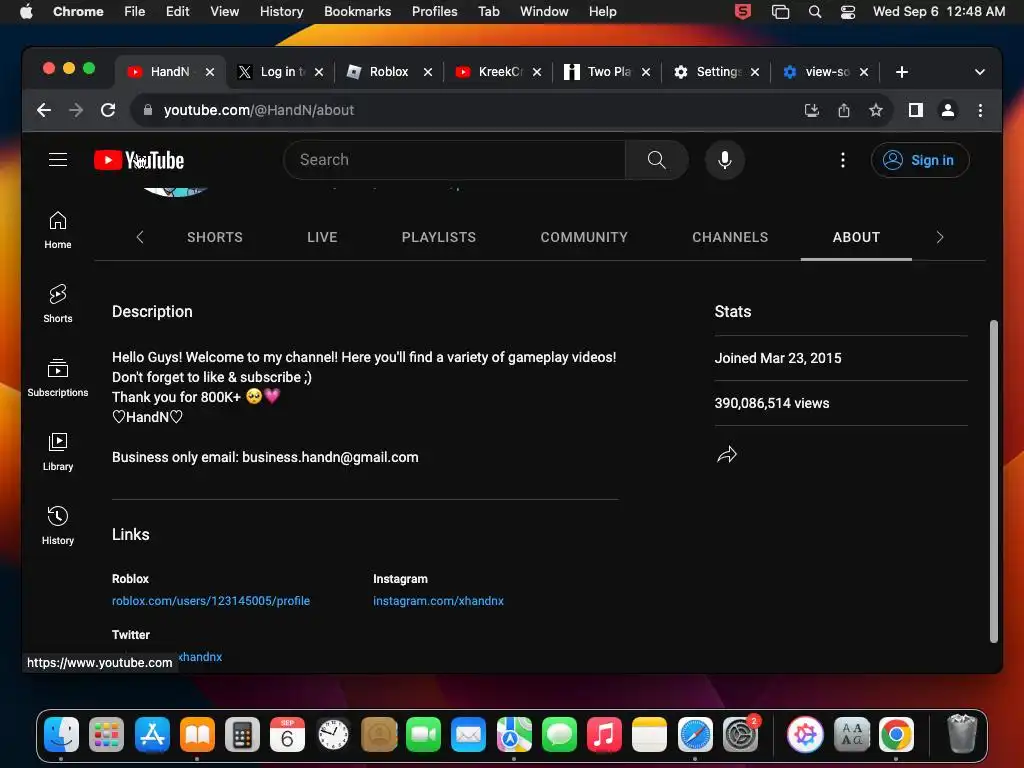The height and width of the screenshot is (768, 1024).
Task: Click the Sign in button
Action: click(920, 160)
